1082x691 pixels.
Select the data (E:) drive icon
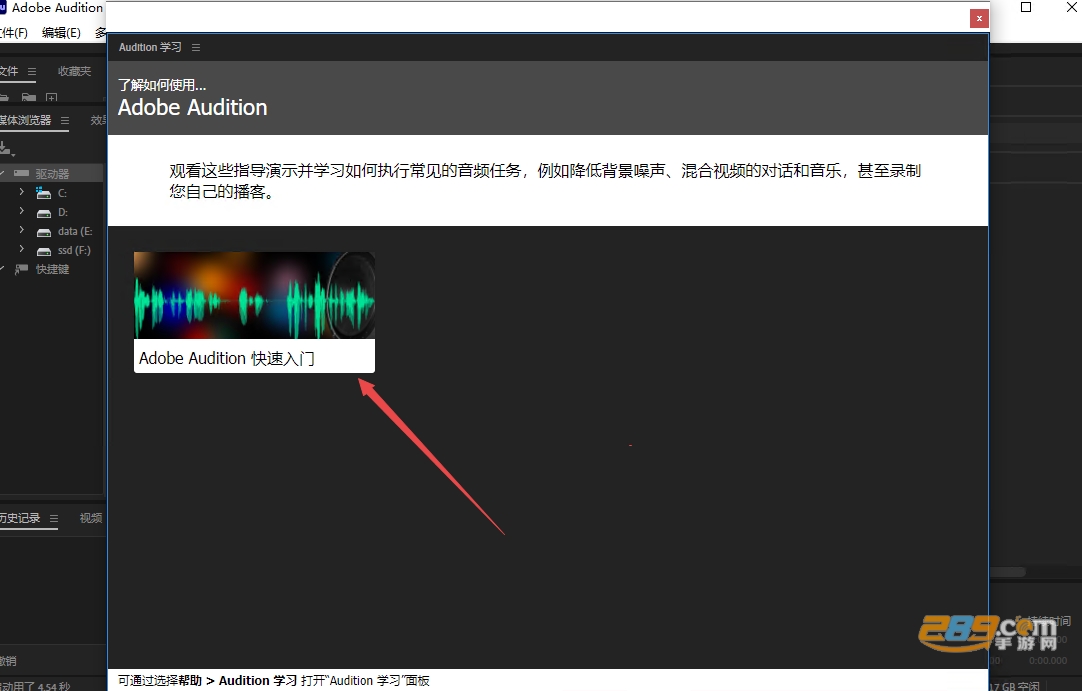coord(43,232)
